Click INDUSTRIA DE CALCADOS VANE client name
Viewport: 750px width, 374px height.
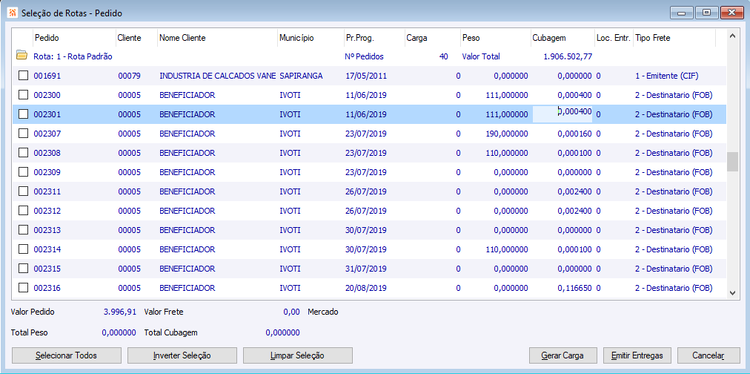coord(218,76)
